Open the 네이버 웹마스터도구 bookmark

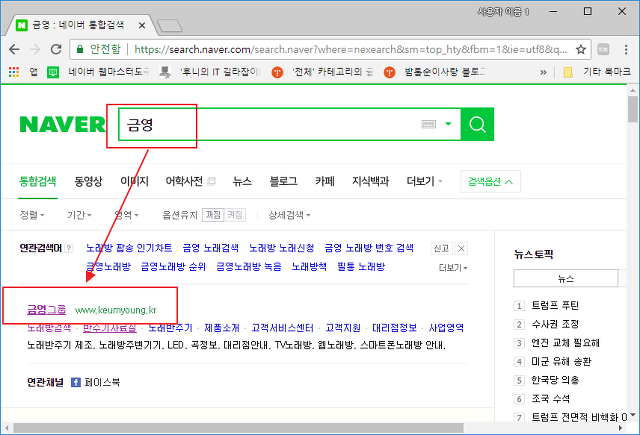click(98, 72)
